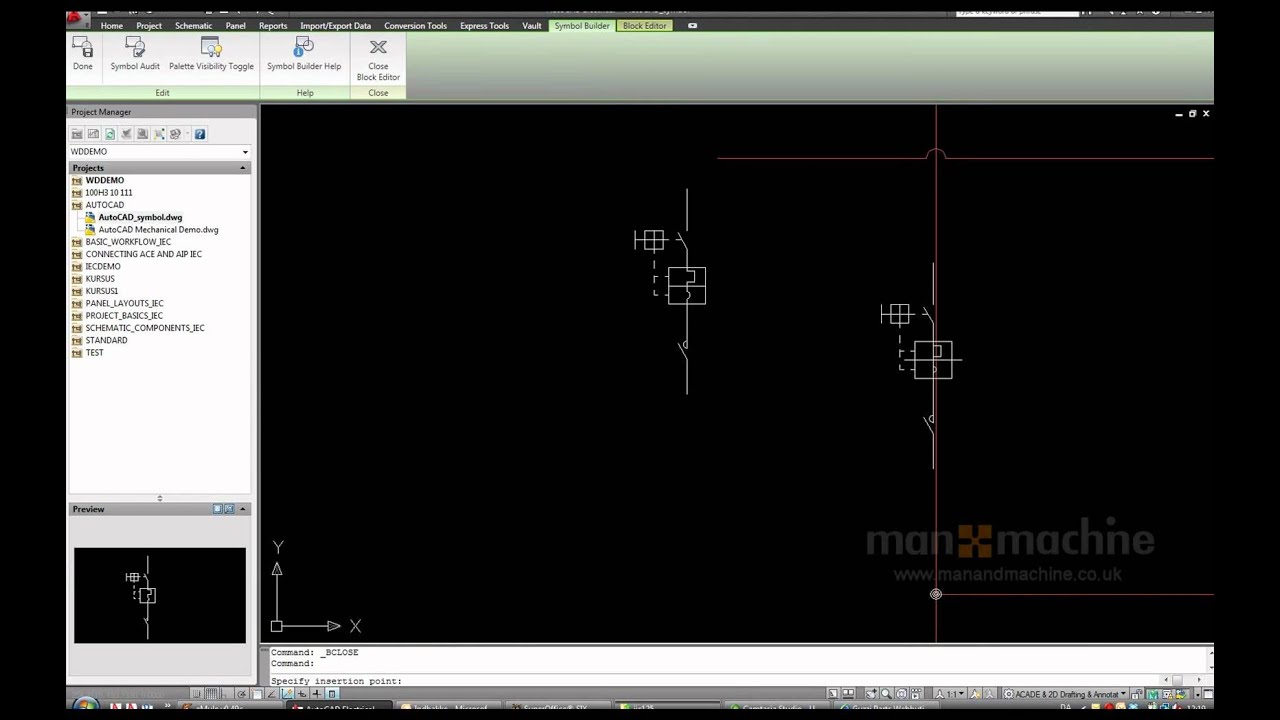This screenshot has width=1280, height=720.
Task: Switch to Express Tools tab
Action: point(484,26)
